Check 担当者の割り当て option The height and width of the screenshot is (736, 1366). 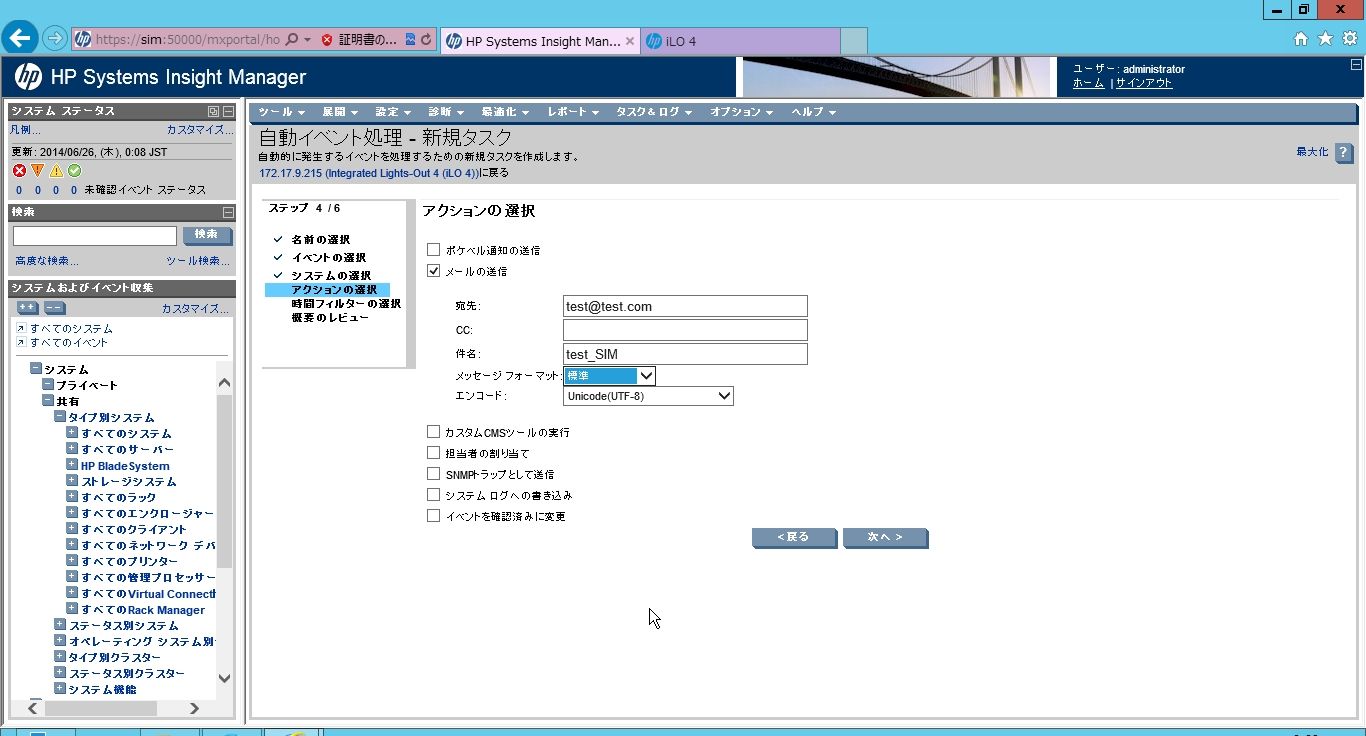[433, 453]
